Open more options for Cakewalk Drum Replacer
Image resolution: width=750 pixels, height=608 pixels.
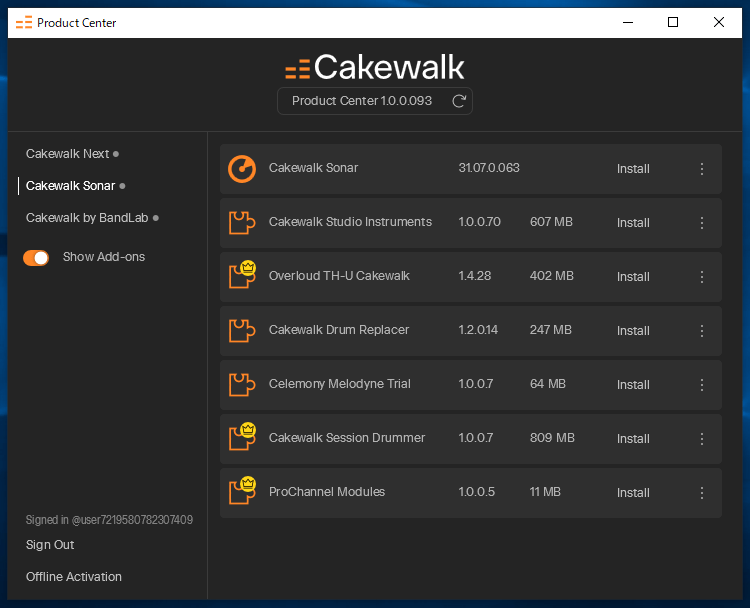click(x=702, y=331)
